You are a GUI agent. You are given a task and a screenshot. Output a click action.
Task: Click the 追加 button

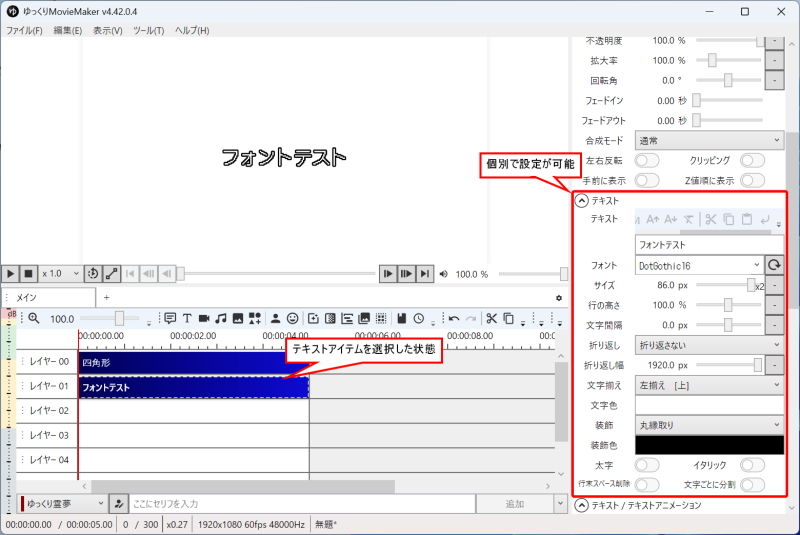[x=514, y=504]
